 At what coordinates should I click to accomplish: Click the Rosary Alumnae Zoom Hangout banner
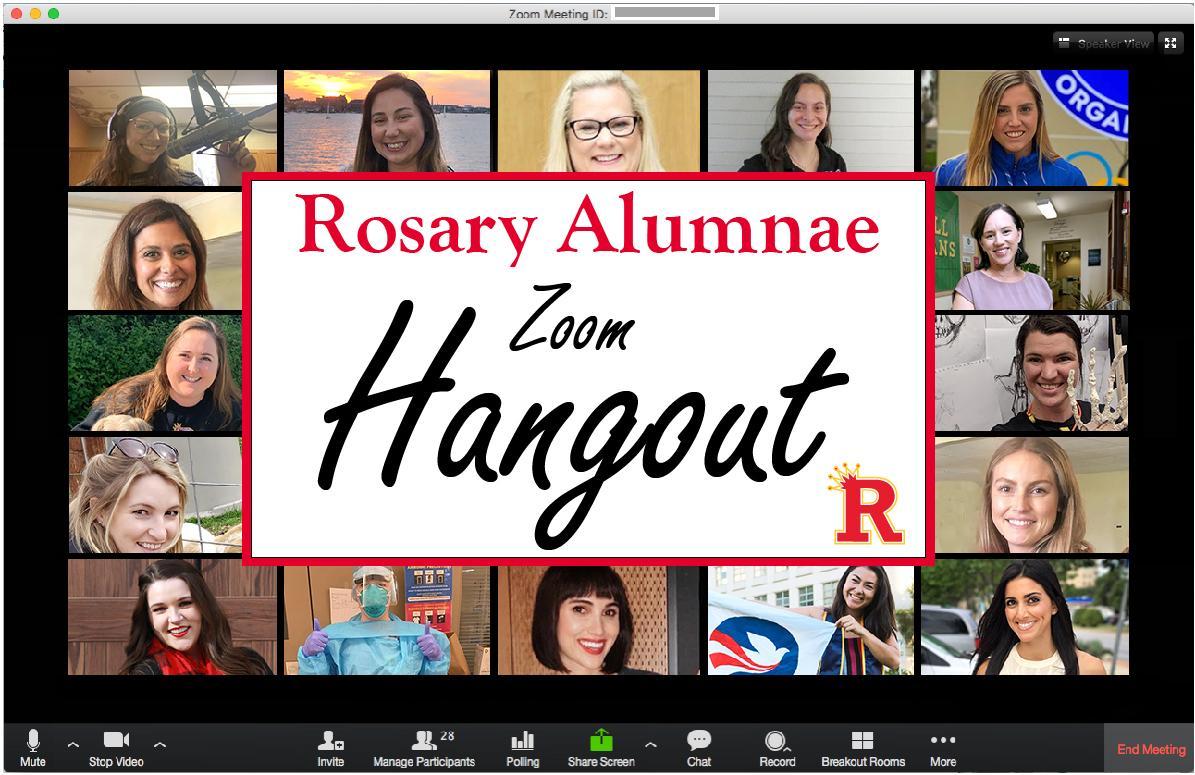[588, 370]
